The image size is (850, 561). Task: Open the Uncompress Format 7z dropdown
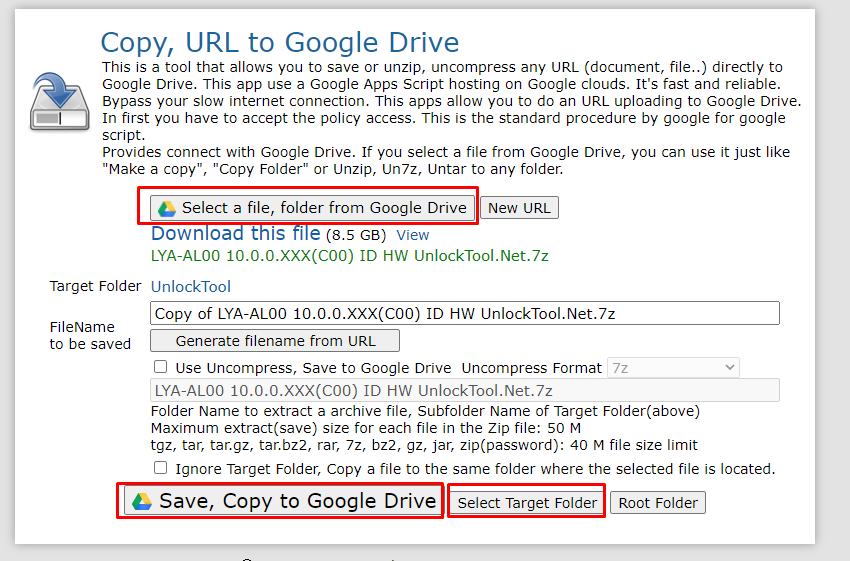point(673,368)
